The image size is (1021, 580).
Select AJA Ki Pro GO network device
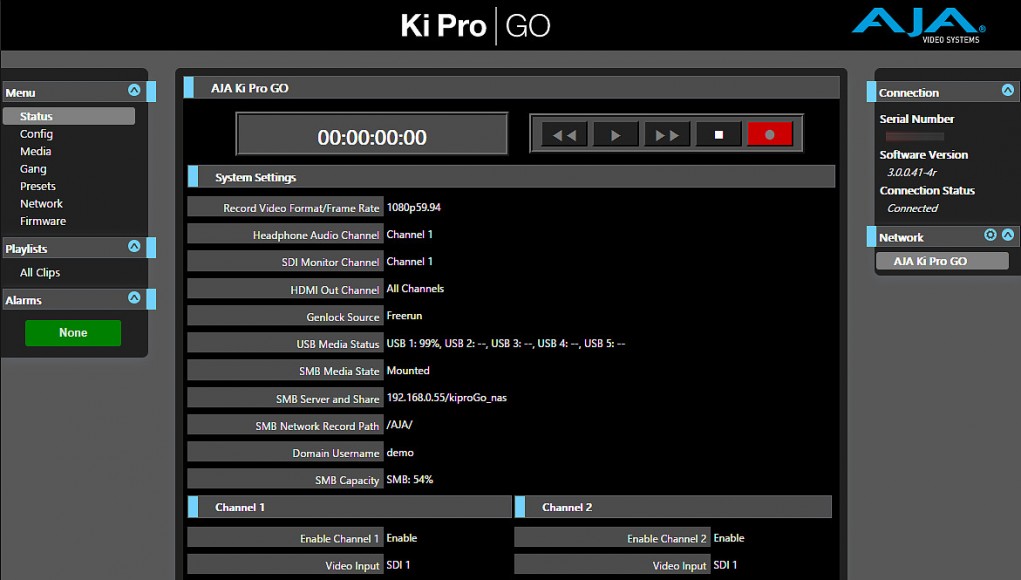click(x=942, y=261)
